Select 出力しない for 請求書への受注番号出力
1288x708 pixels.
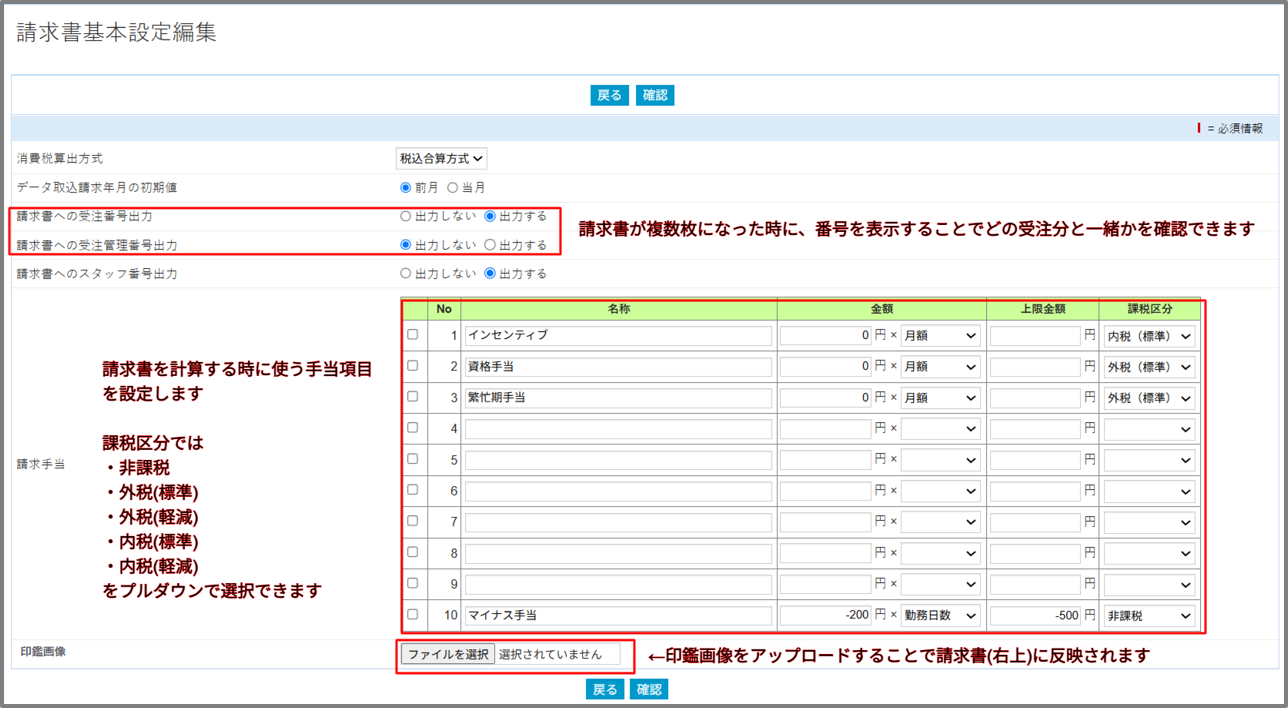coord(405,216)
